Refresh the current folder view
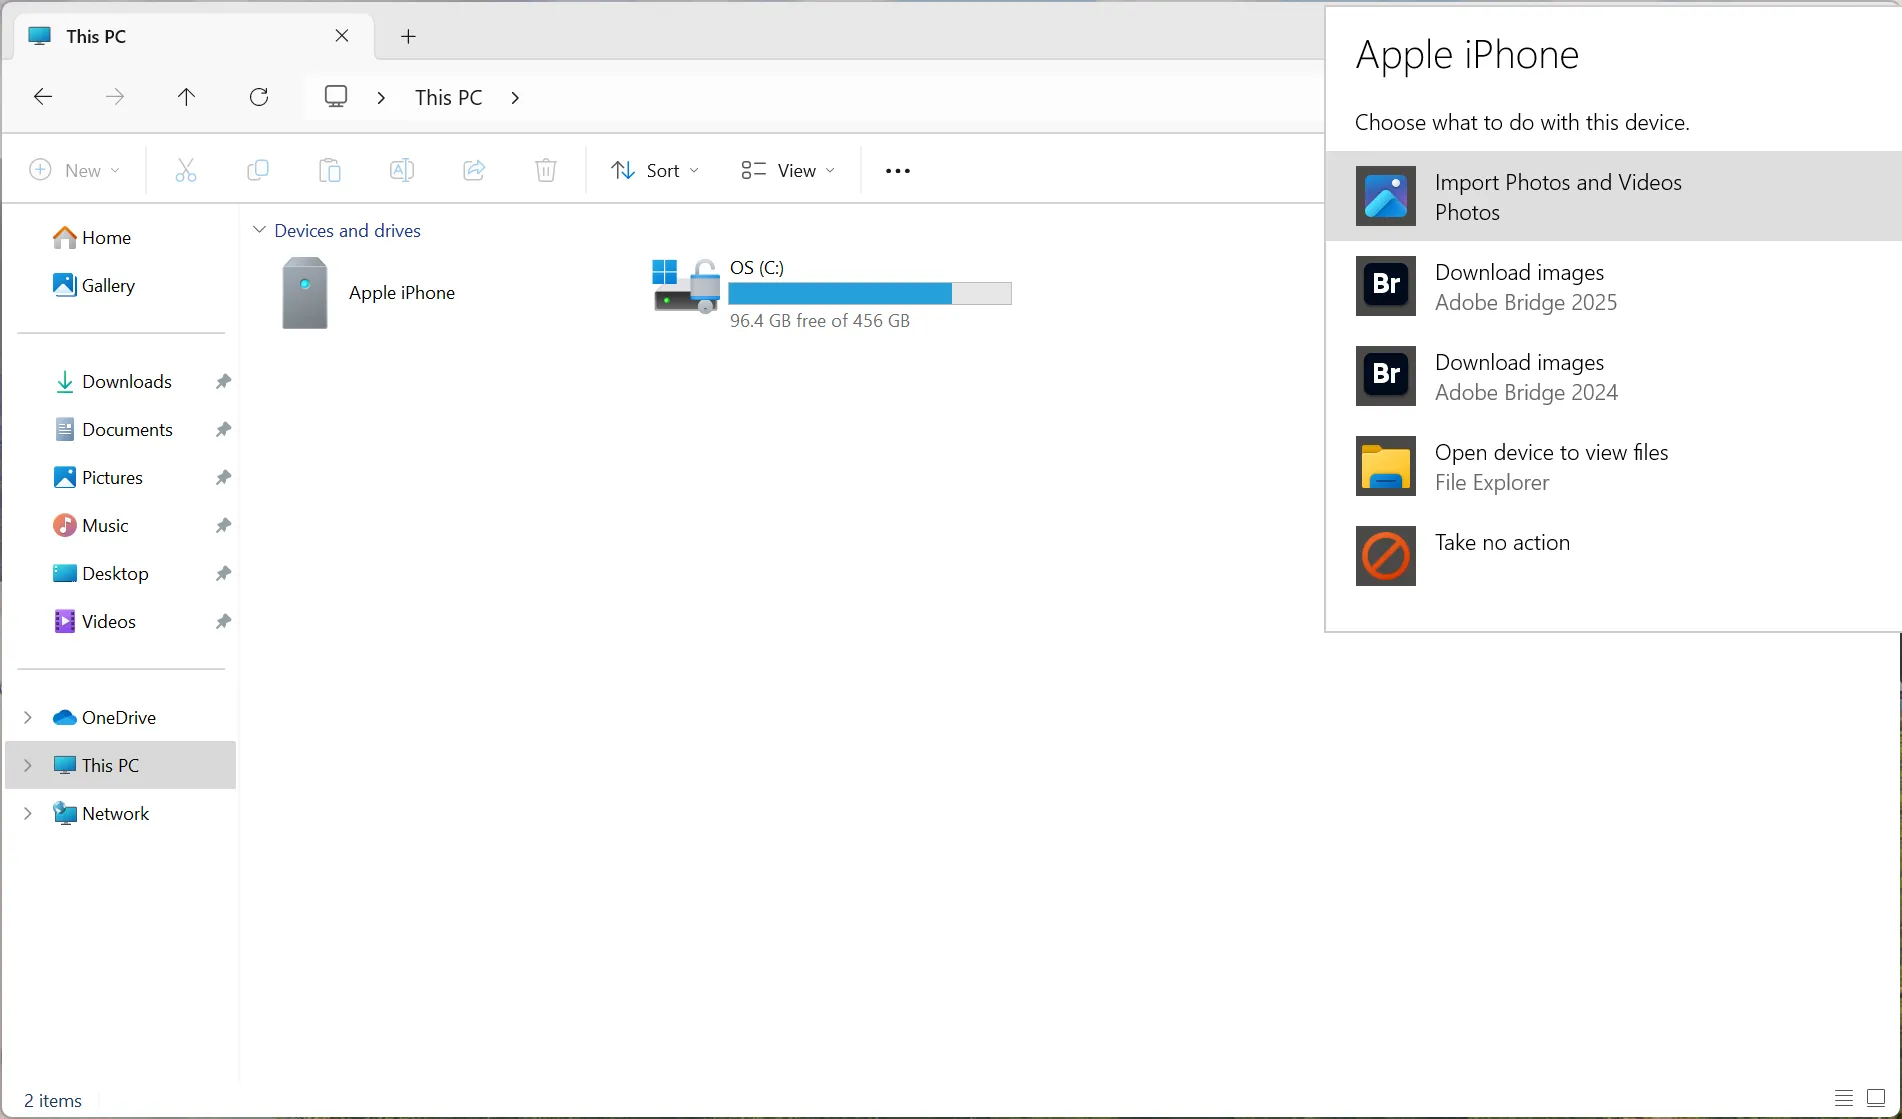 pyautogui.click(x=259, y=96)
